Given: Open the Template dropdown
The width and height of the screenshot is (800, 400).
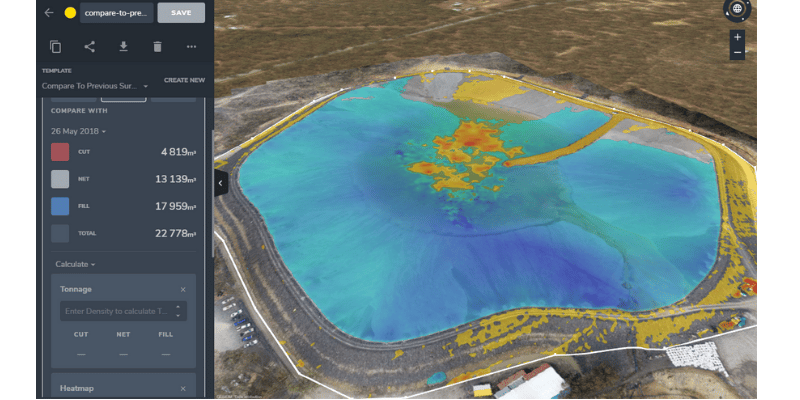Looking at the screenshot, I should [x=95, y=86].
